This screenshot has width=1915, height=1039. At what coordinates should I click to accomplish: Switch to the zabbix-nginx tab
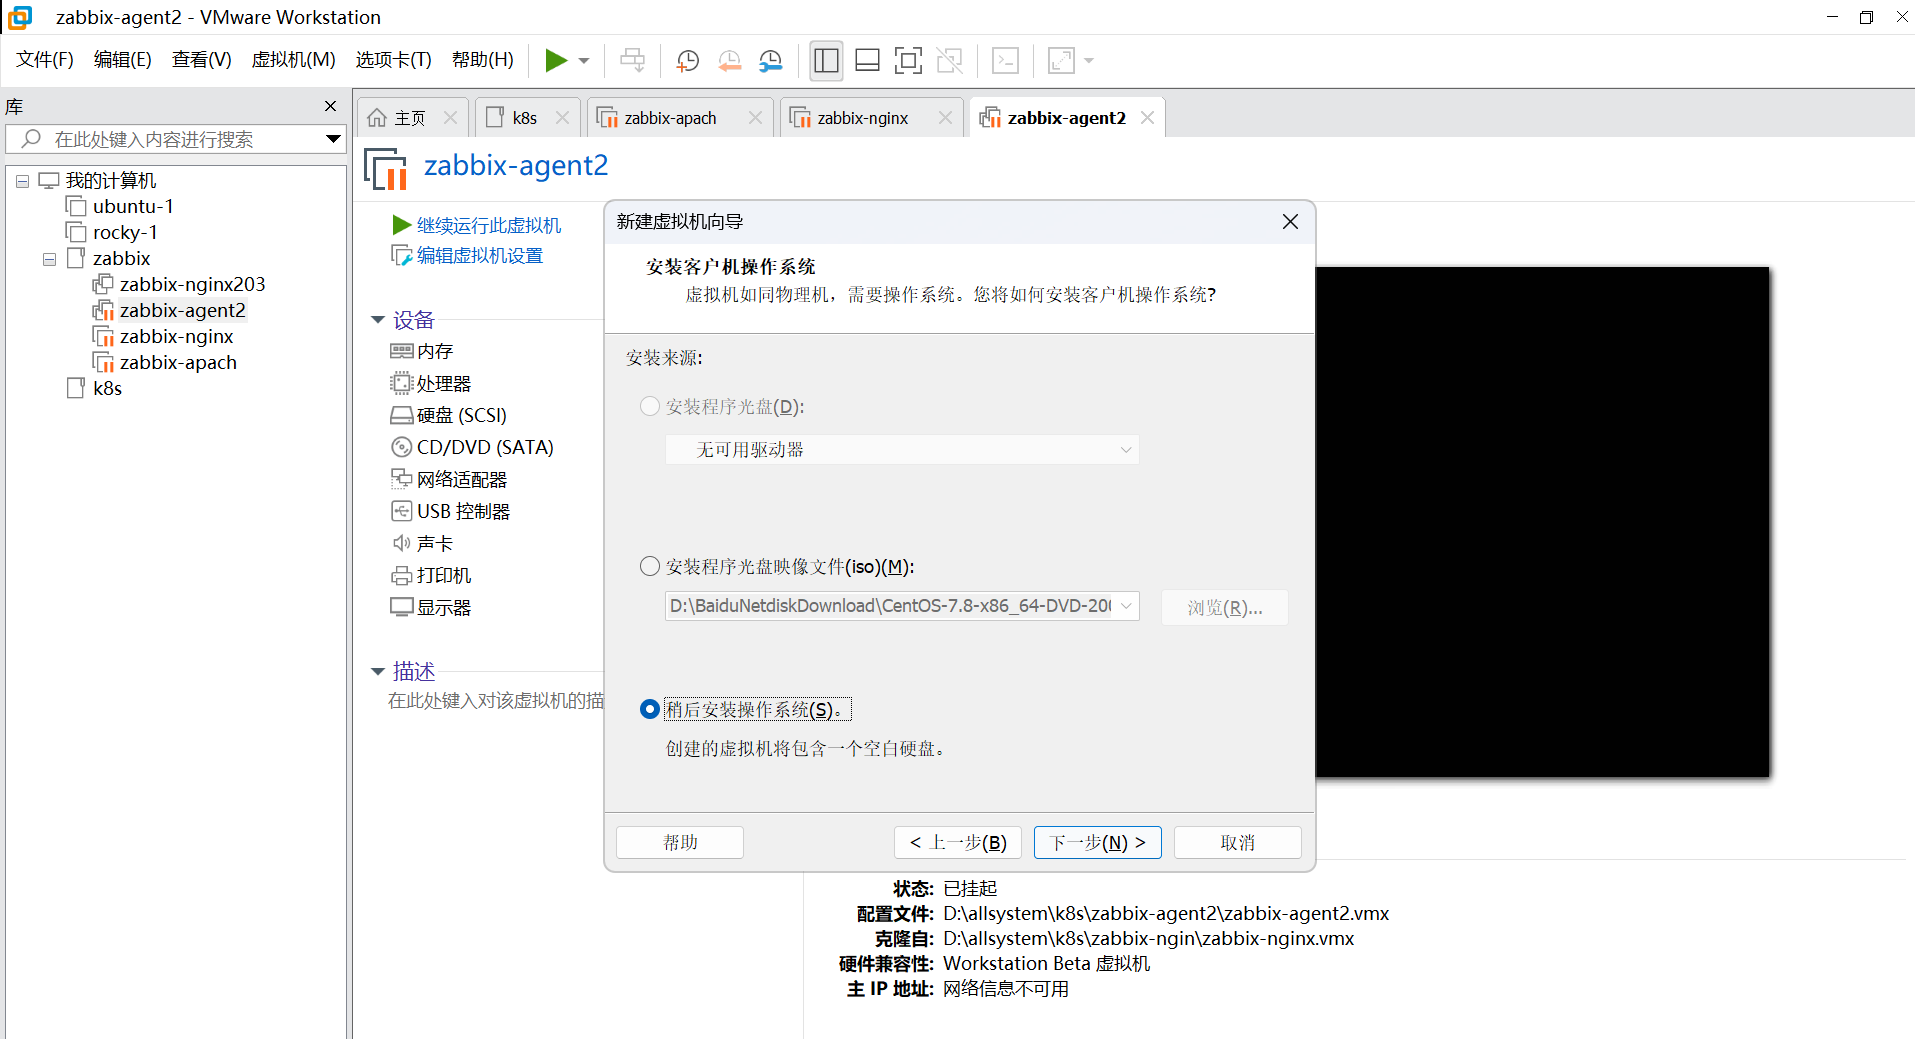(x=861, y=117)
